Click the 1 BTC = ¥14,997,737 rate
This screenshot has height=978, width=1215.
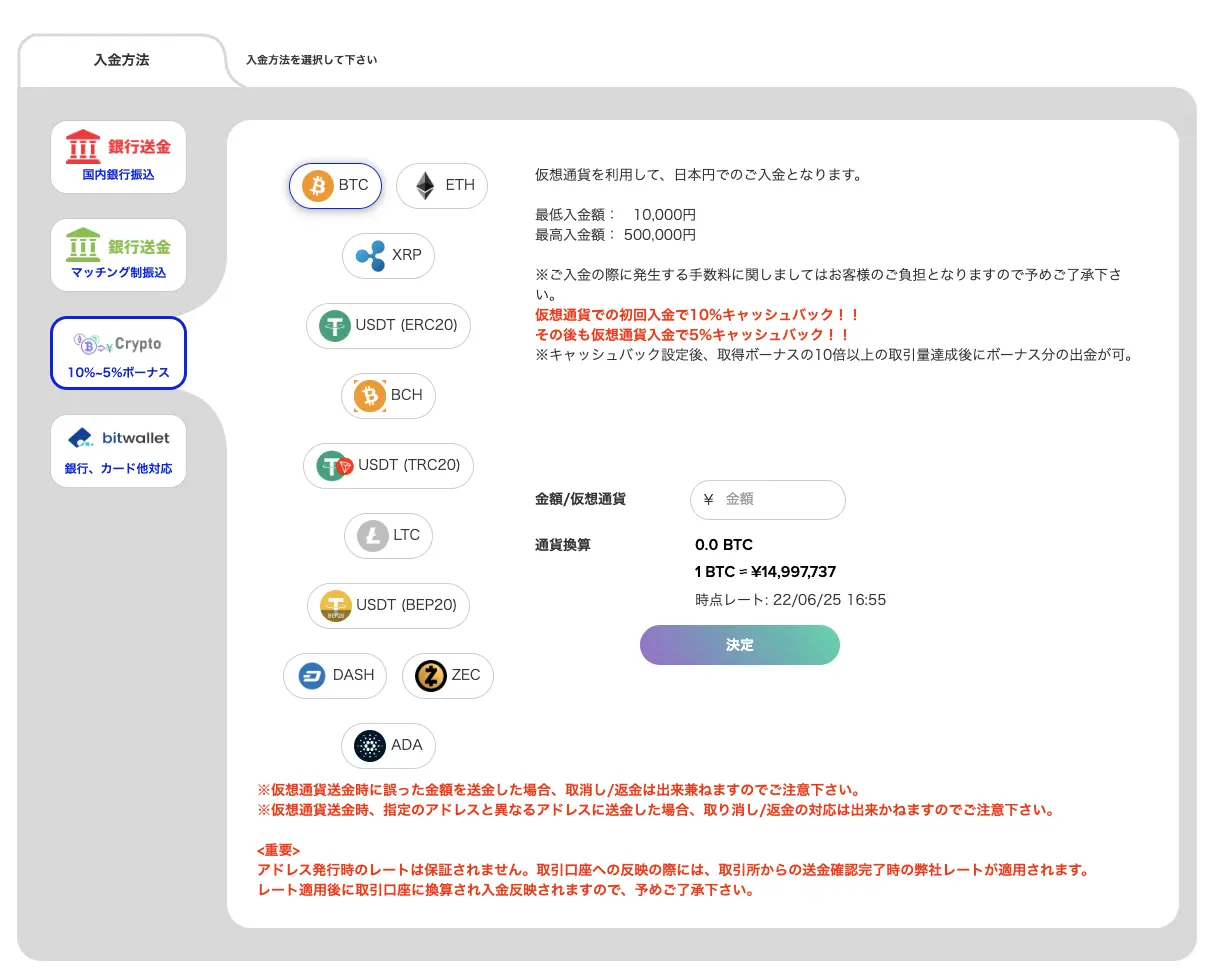pos(766,573)
